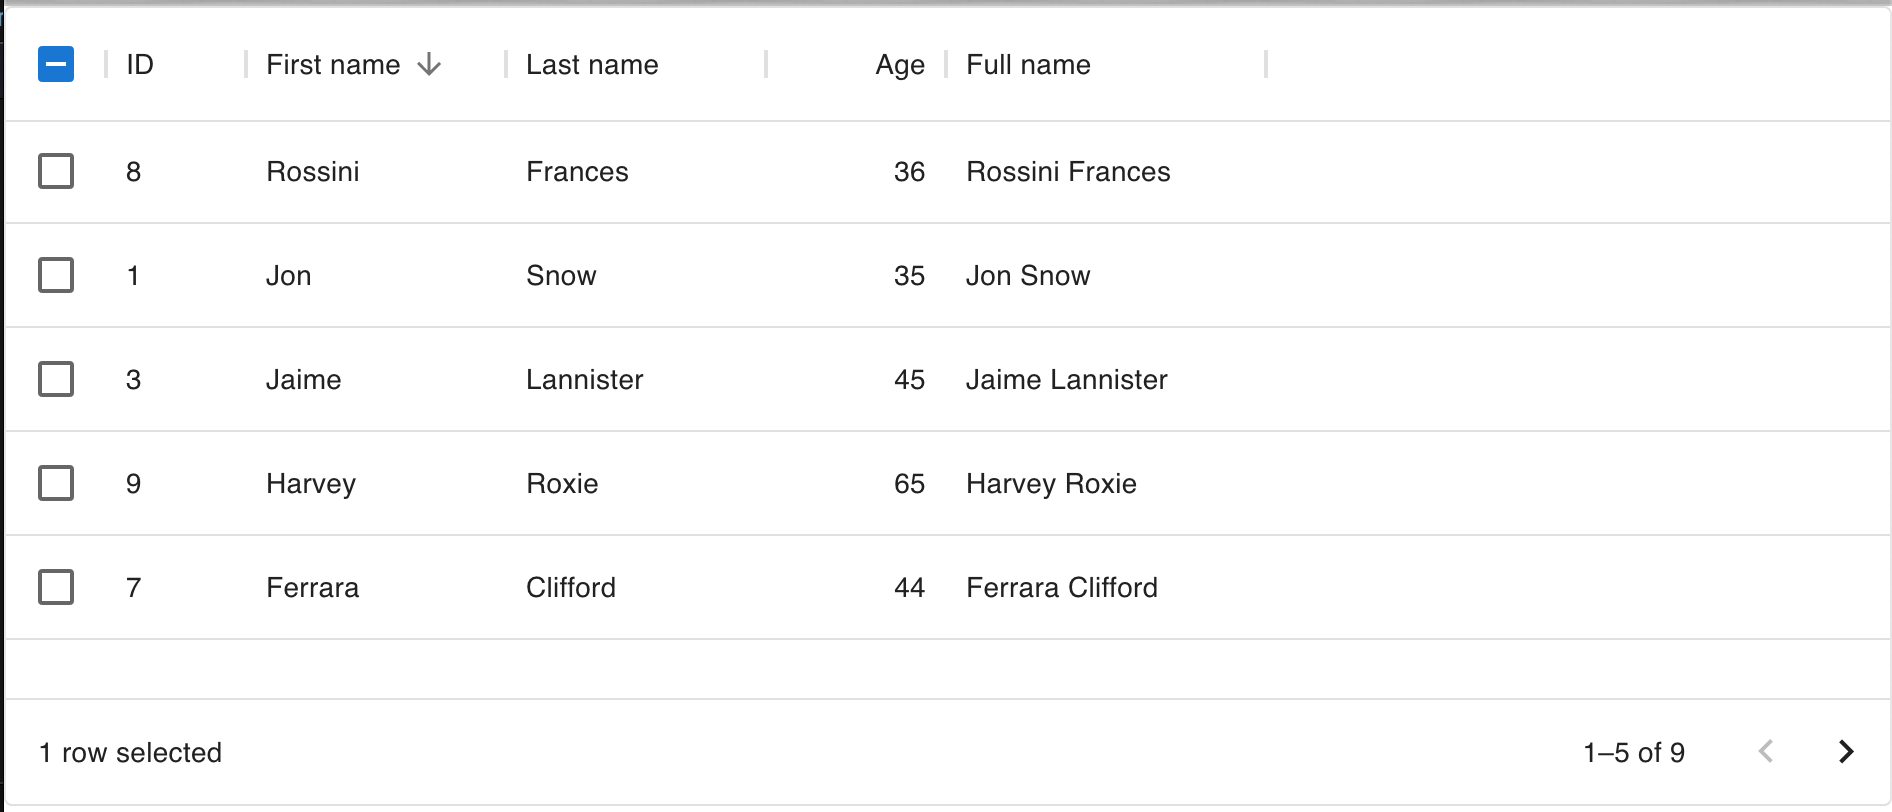Click the First name sort arrow icon
The image size is (1892, 812).
(x=429, y=65)
